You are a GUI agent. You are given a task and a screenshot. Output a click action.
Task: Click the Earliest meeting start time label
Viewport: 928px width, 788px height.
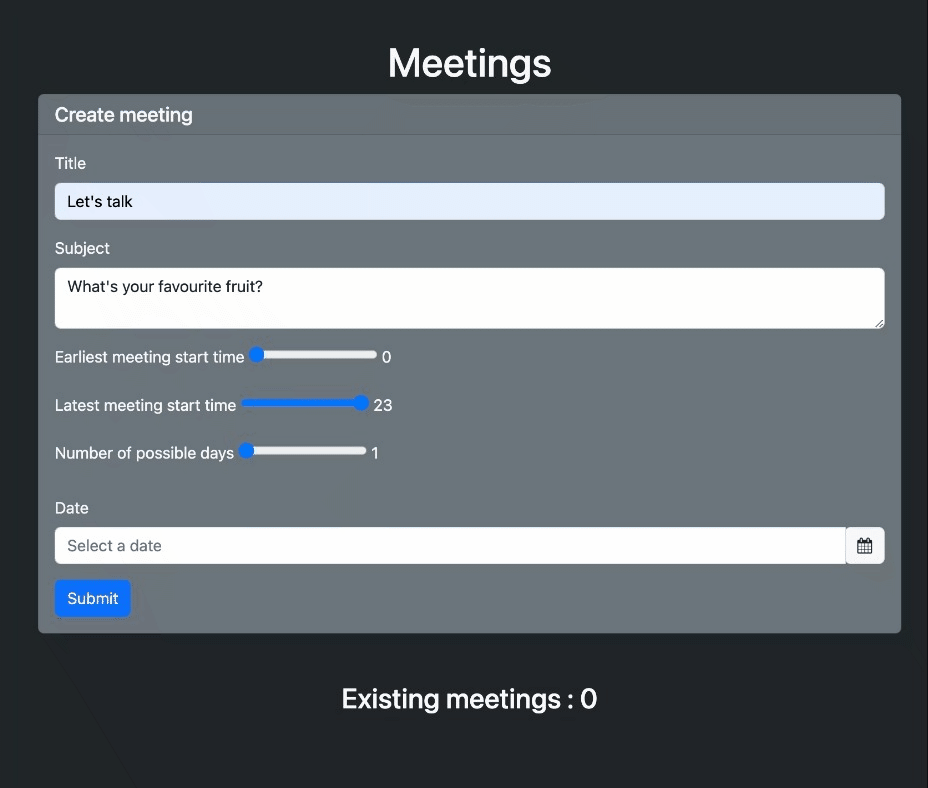(x=149, y=357)
